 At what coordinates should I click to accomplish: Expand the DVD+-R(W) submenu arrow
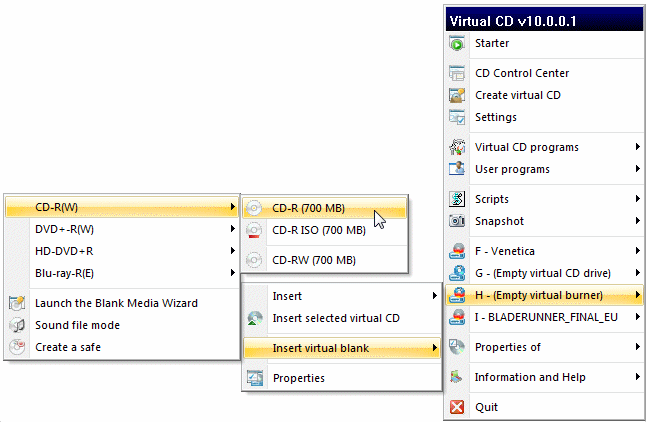232,229
